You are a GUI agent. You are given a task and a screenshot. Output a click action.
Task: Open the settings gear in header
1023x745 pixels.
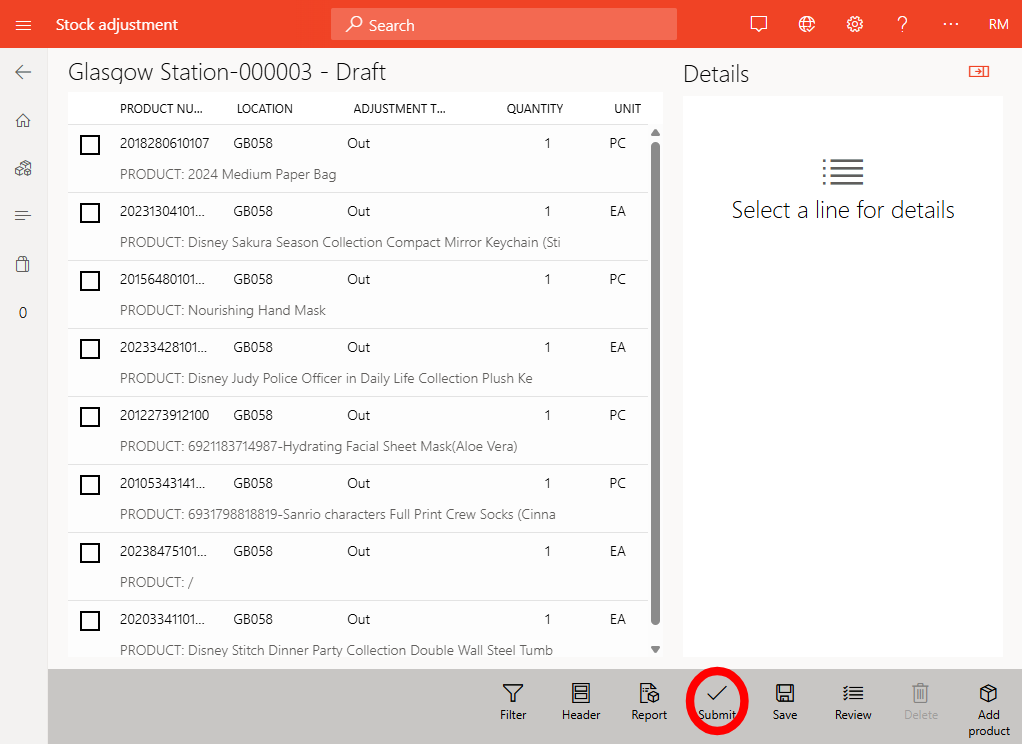click(x=855, y=24)
